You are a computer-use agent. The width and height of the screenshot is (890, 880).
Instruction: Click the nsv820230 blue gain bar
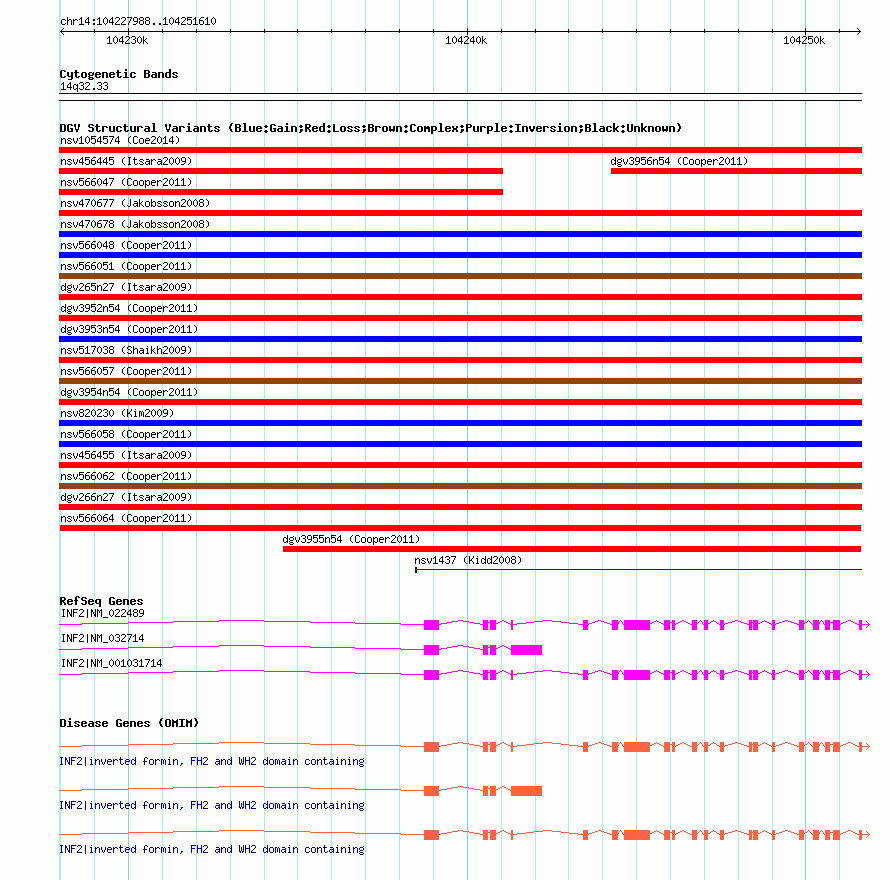click(460, 423)
